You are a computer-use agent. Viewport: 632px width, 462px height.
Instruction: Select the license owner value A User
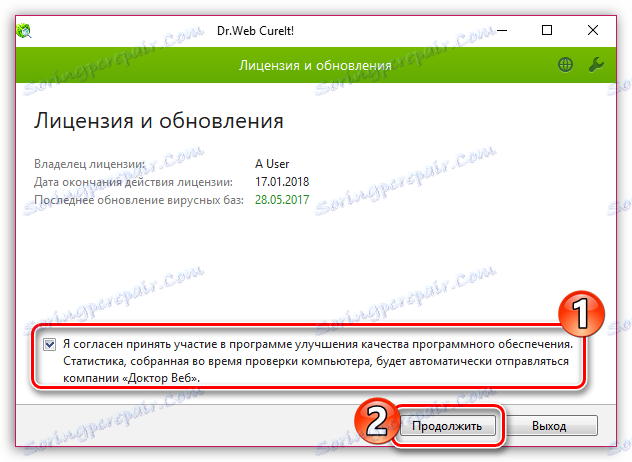coord(272,164)
